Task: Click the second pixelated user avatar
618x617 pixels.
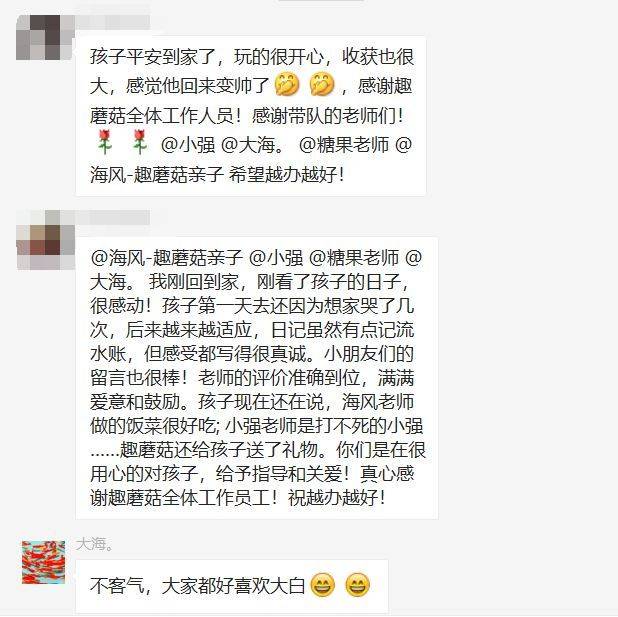Action: tap(45, 240)
